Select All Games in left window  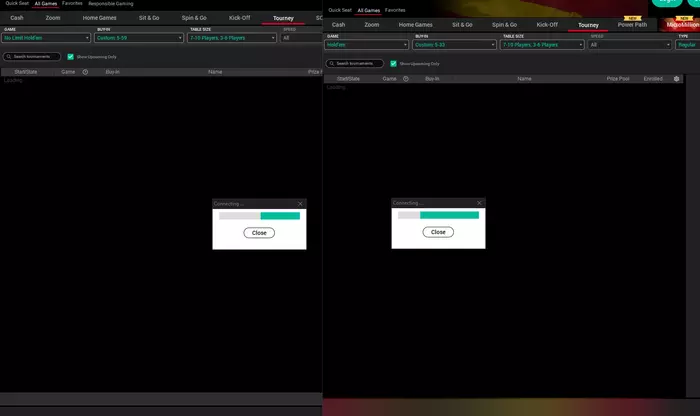46,4
